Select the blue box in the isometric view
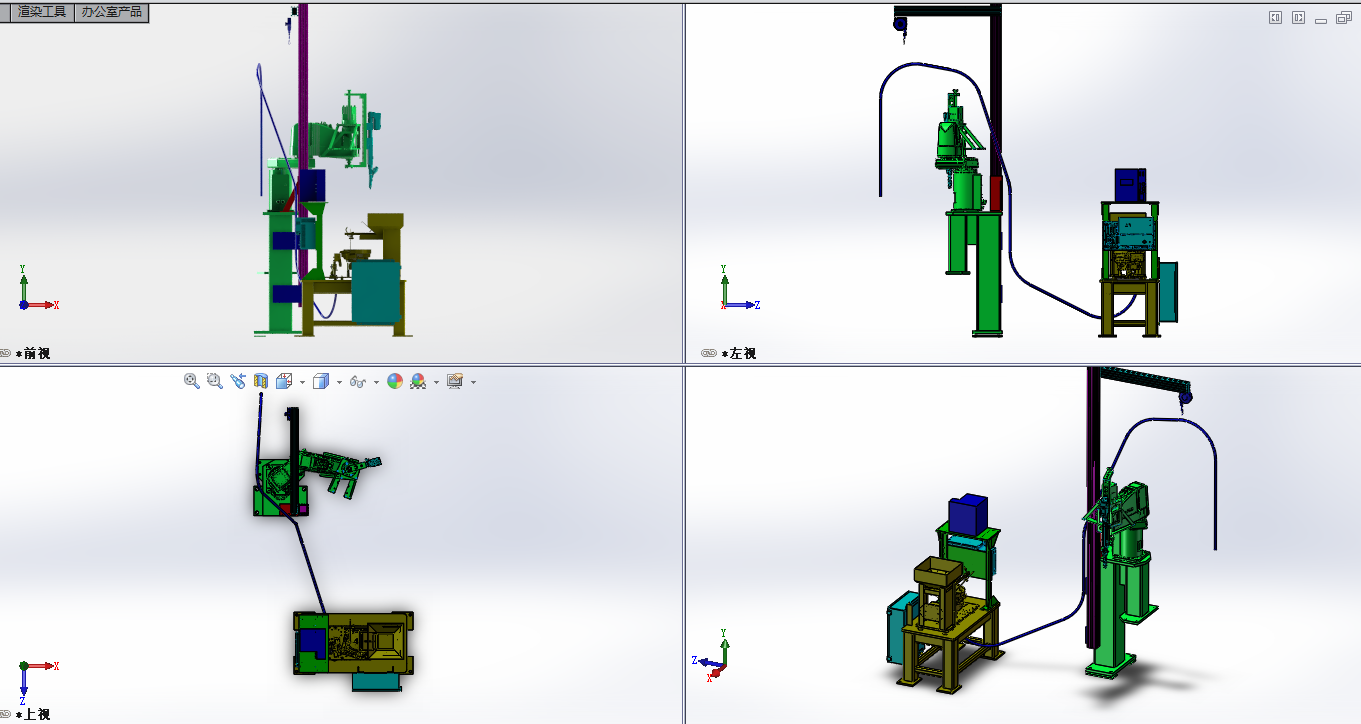This screenshot has width=1361, height=724. [966, 513]
